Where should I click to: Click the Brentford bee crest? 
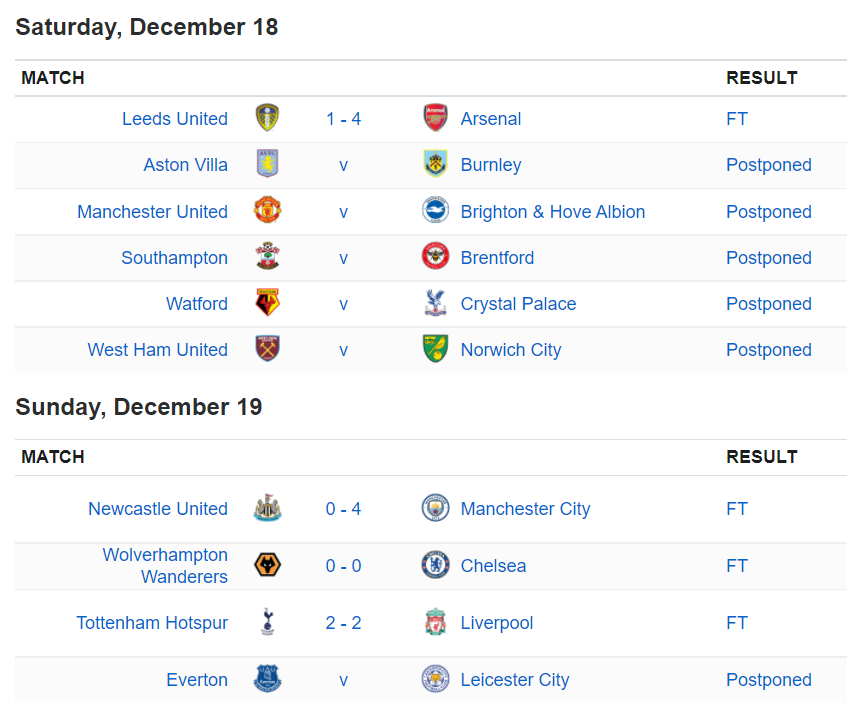[x=435, y=257]
